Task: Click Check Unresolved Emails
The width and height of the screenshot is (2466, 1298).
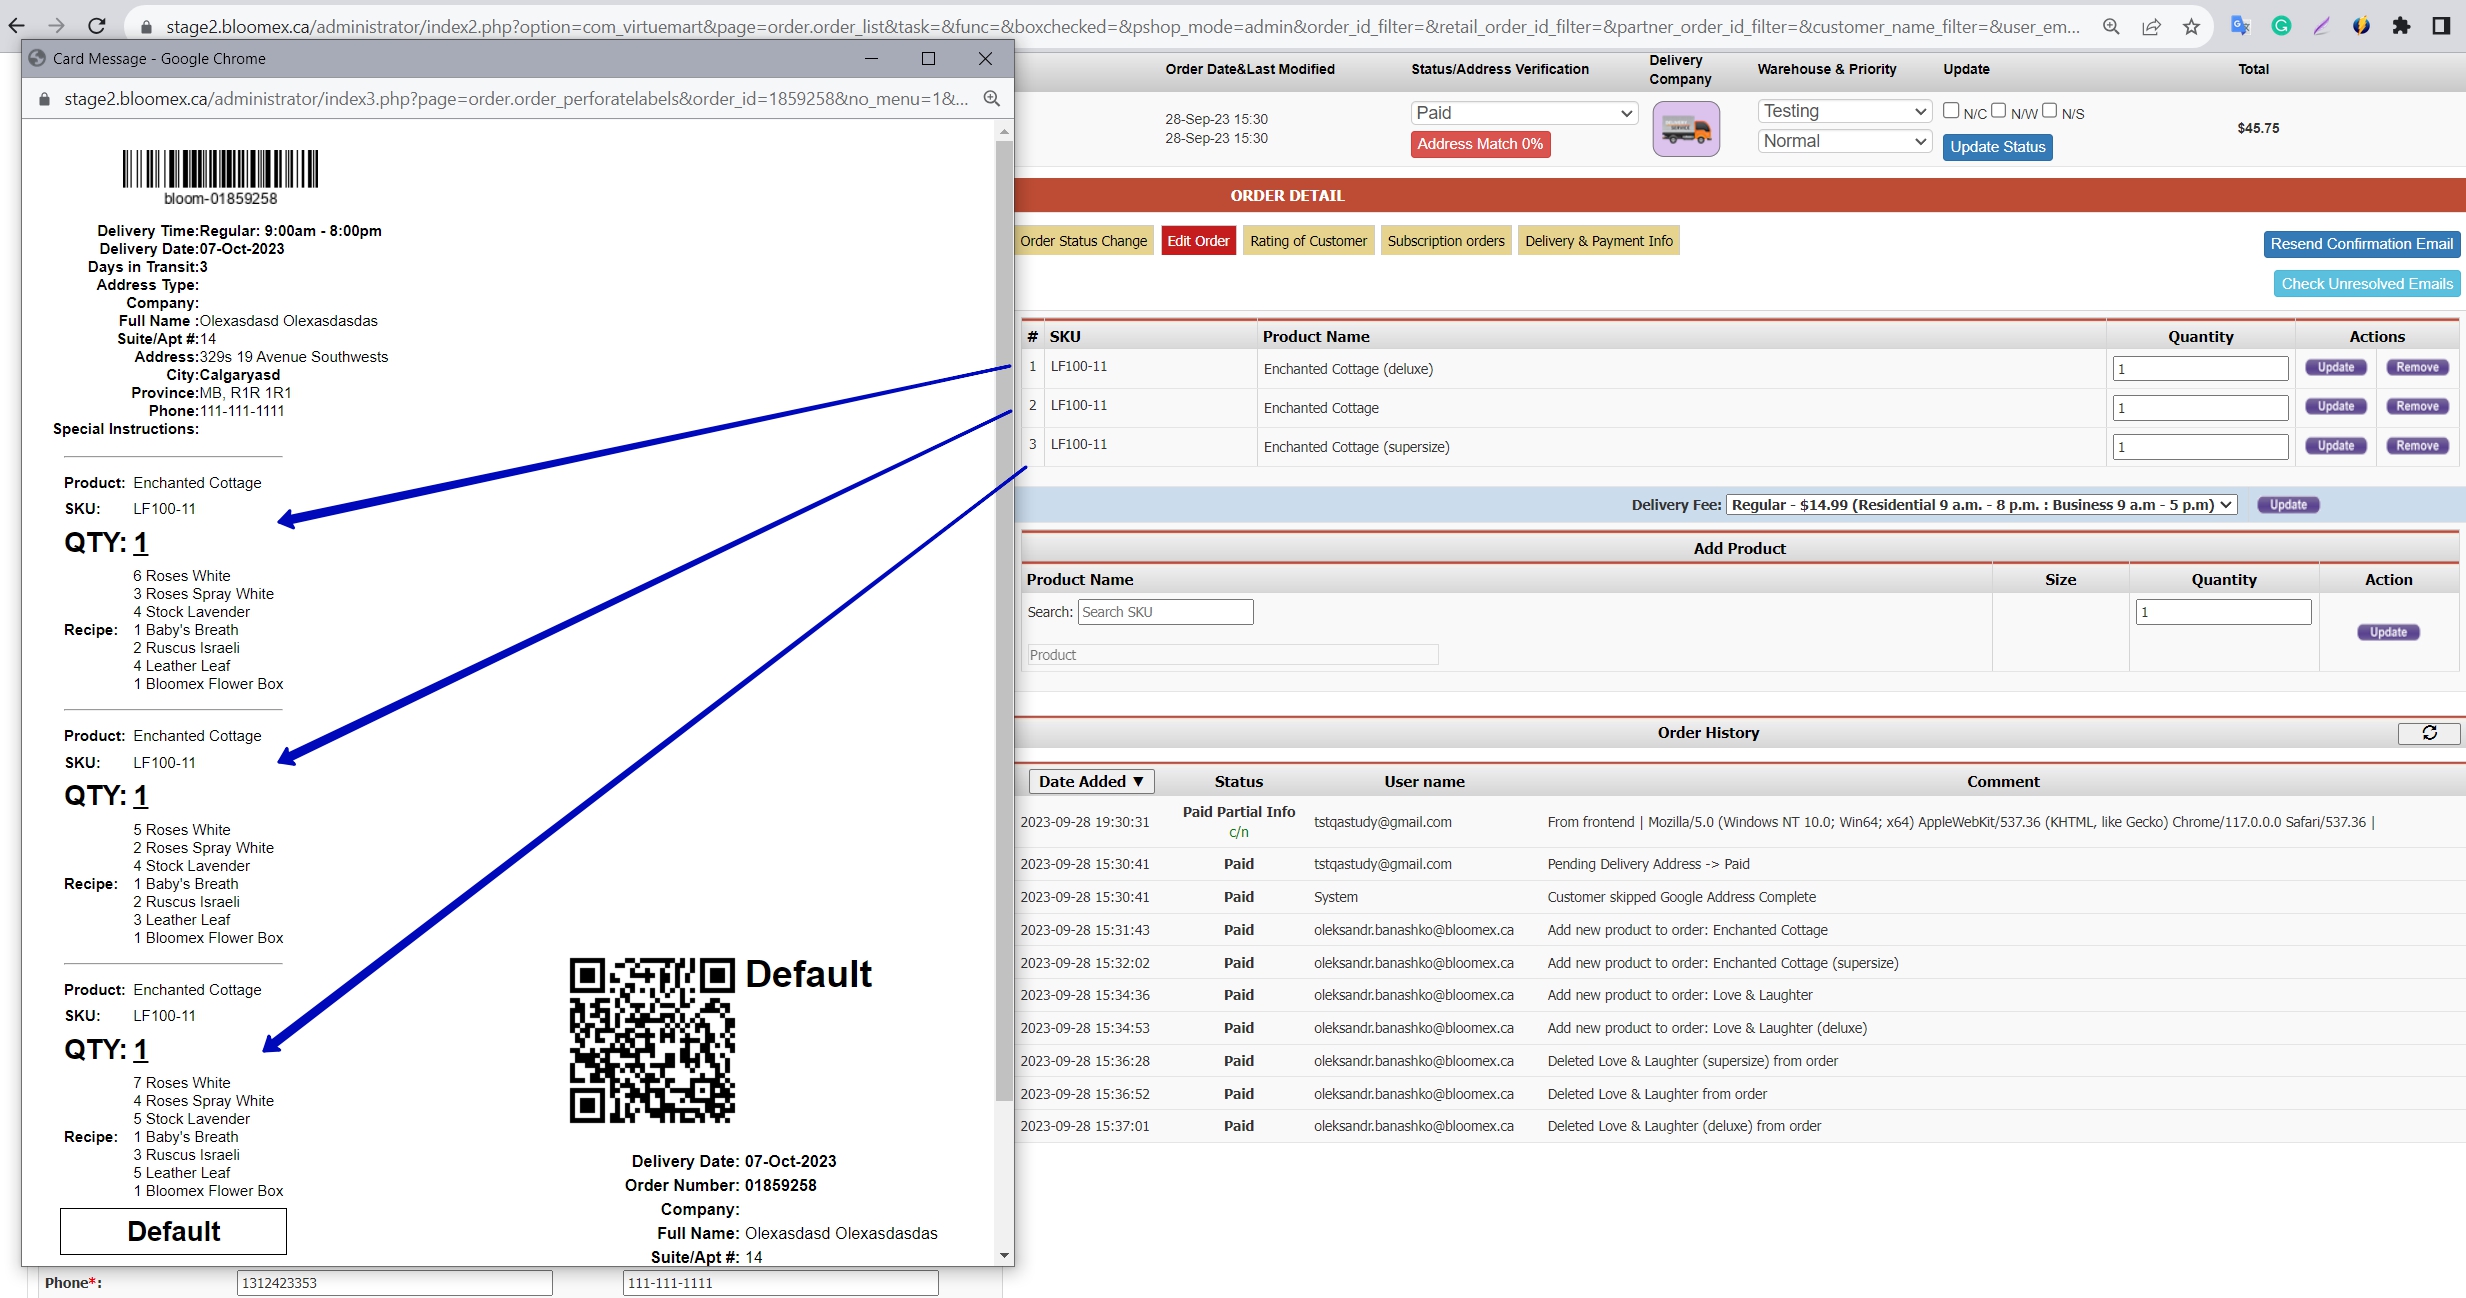Action: point(2367,284)
